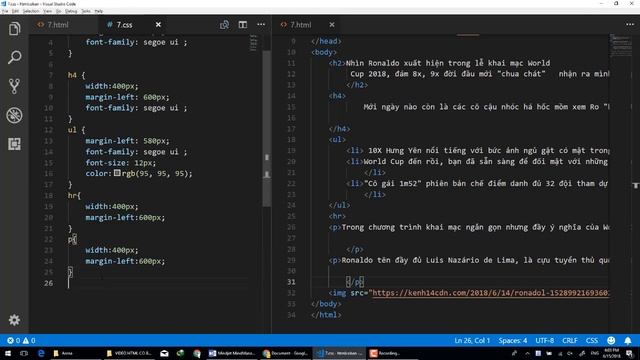Open Microsoft Edge from taskbar
Image resolution: width=640 pixels, height=360 pixels.
(x=41, y=353)
